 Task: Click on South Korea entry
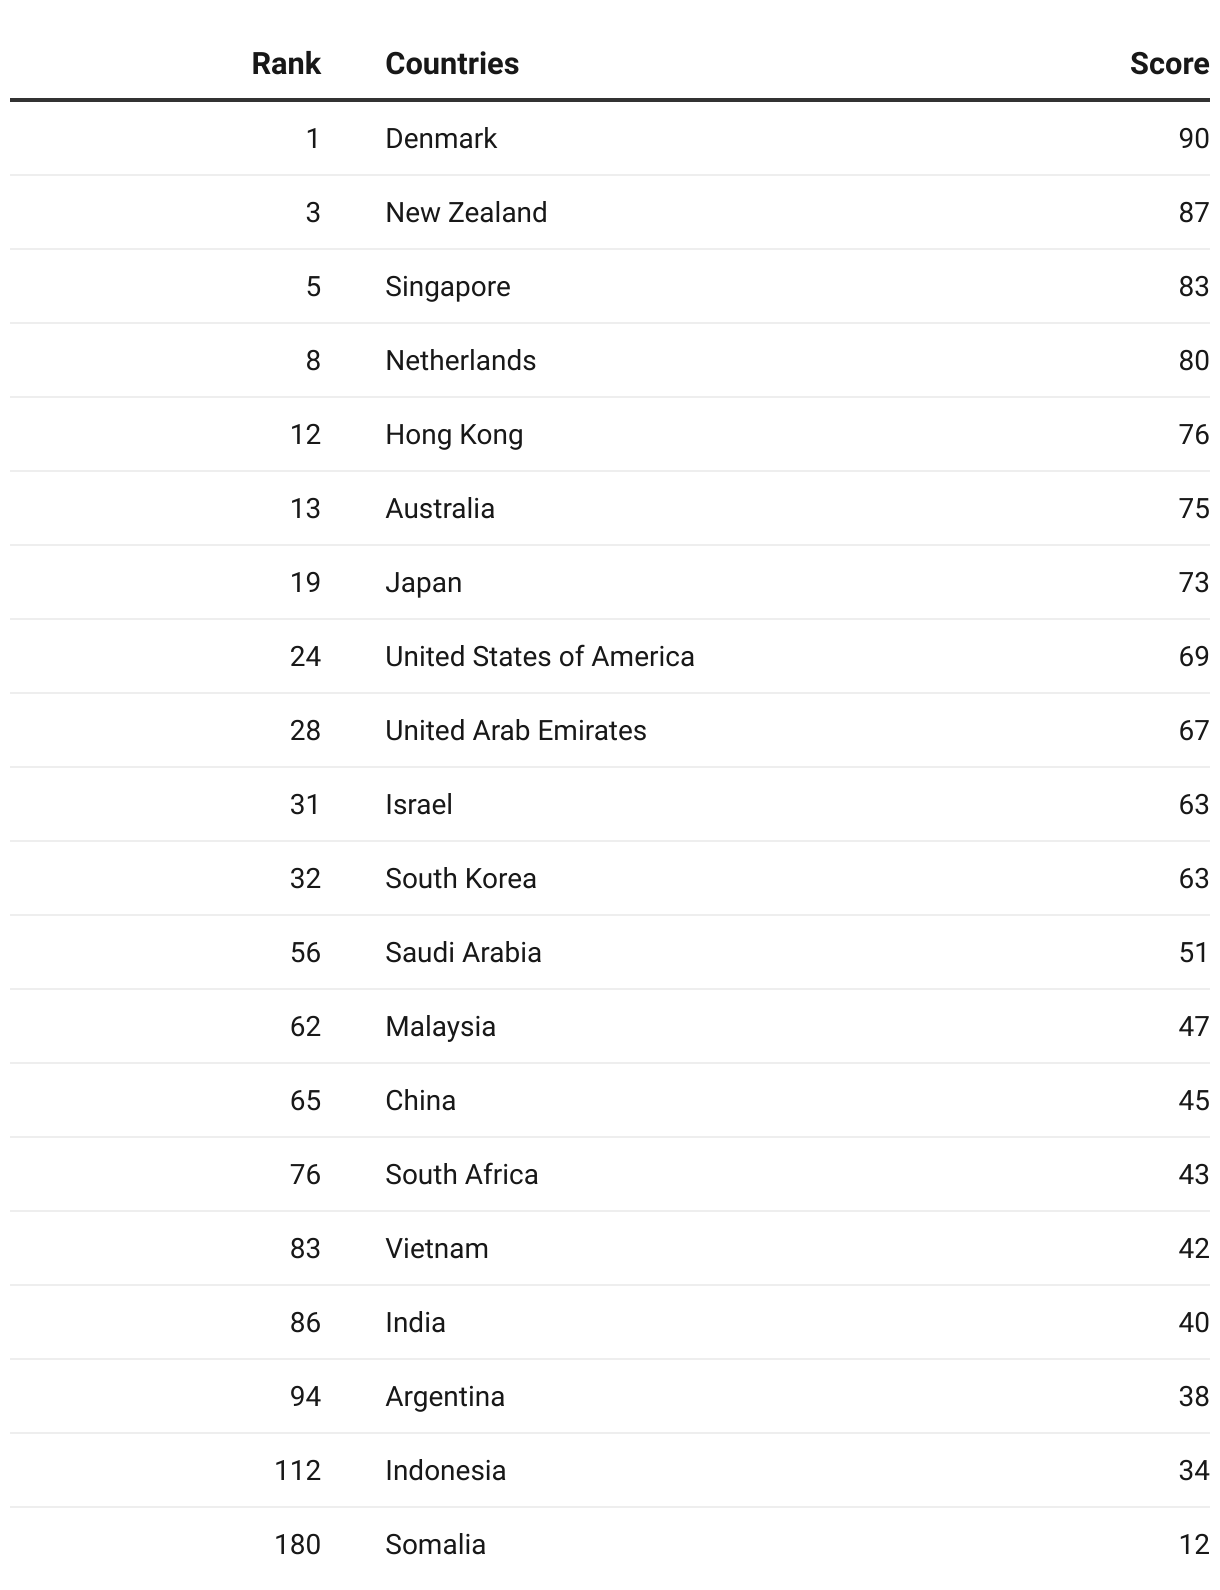coord(461,878)
